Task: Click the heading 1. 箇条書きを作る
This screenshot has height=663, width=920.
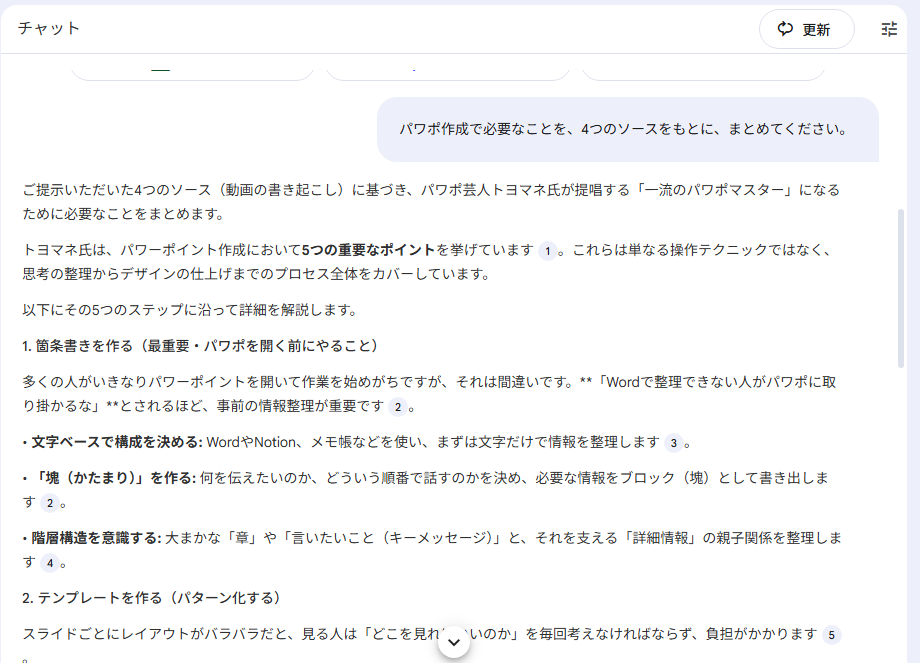Action: coord(200,346)
